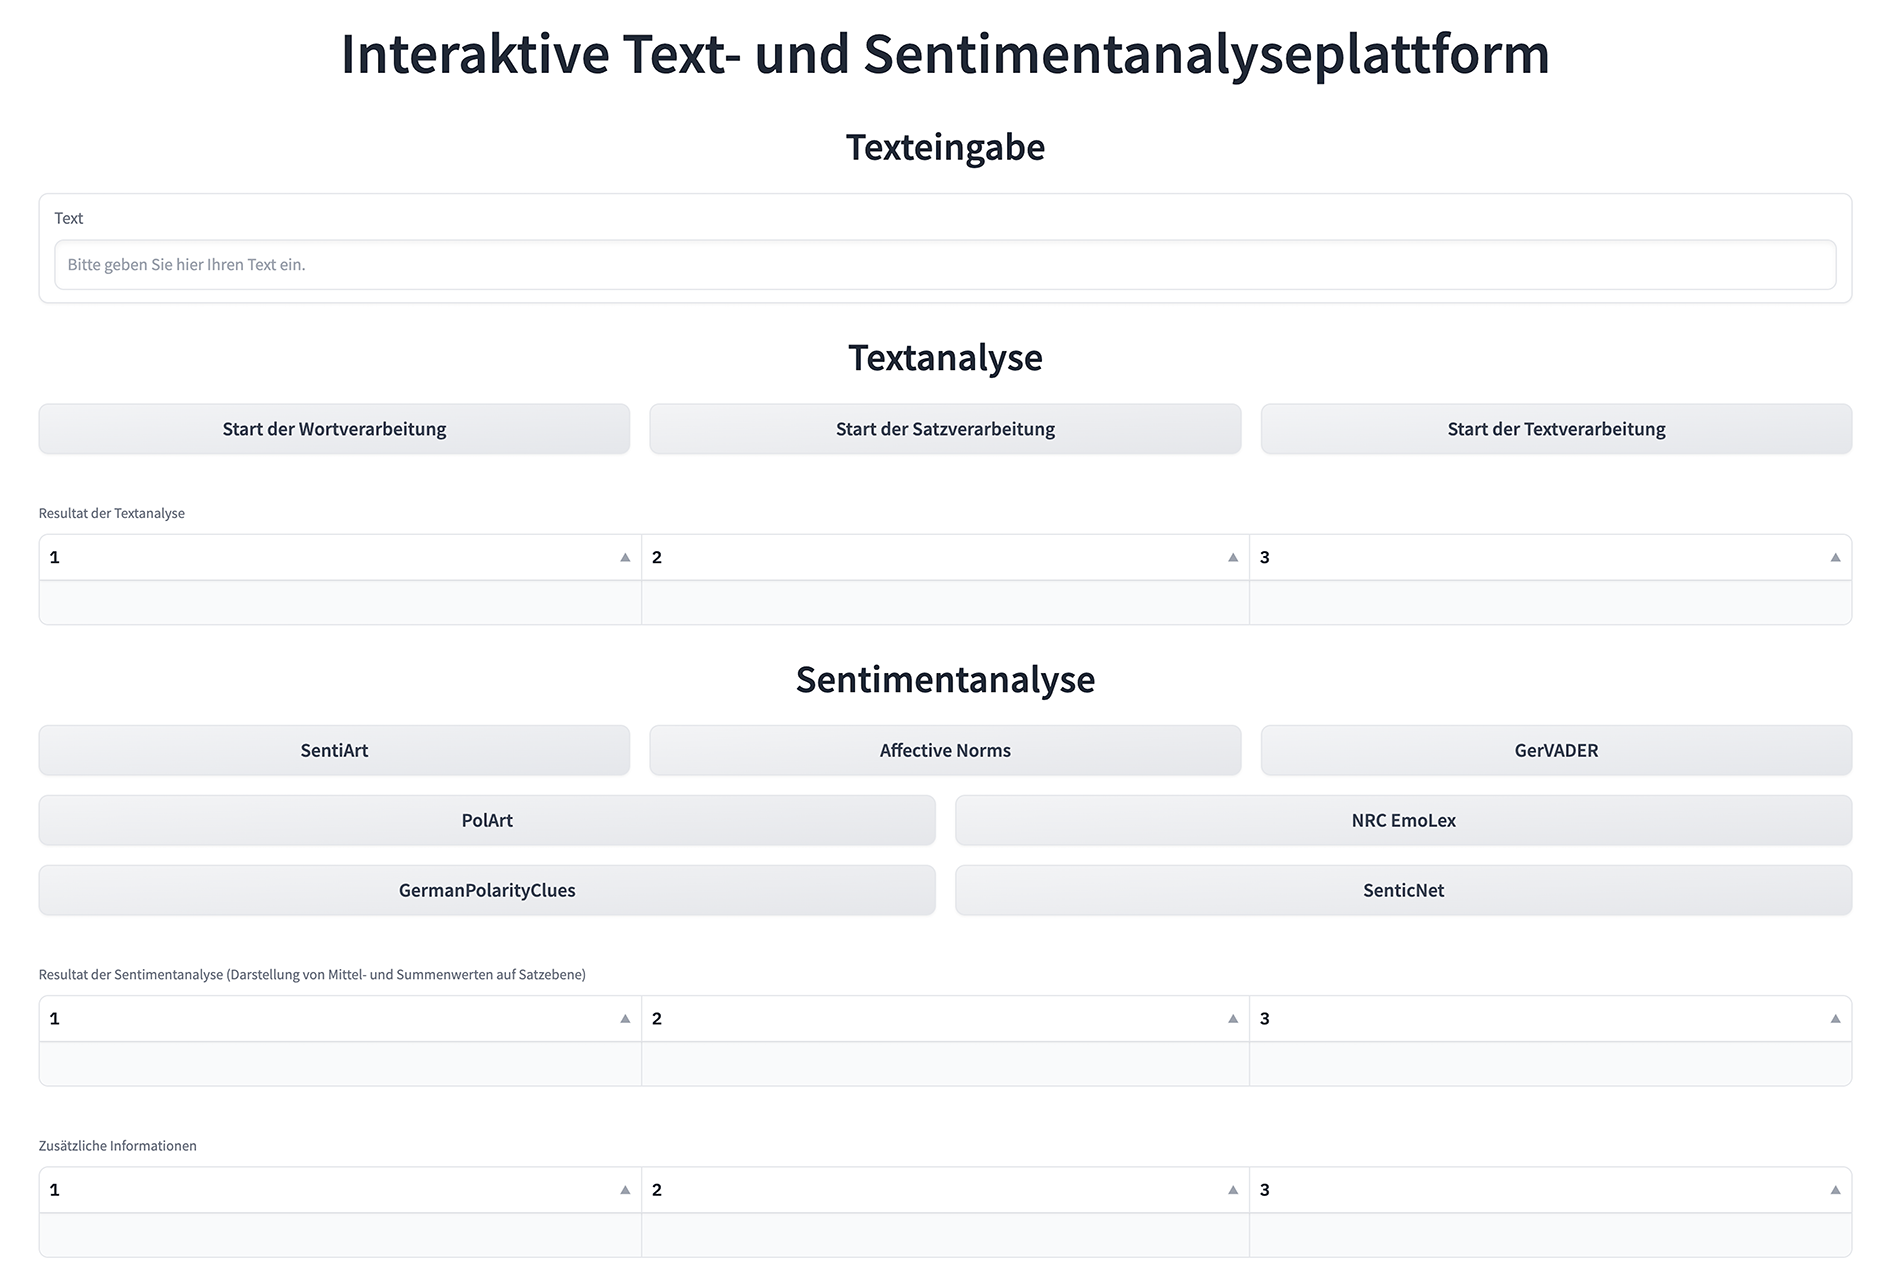Run GerVADER sentiment analysis

click(x=1556, y=750)
